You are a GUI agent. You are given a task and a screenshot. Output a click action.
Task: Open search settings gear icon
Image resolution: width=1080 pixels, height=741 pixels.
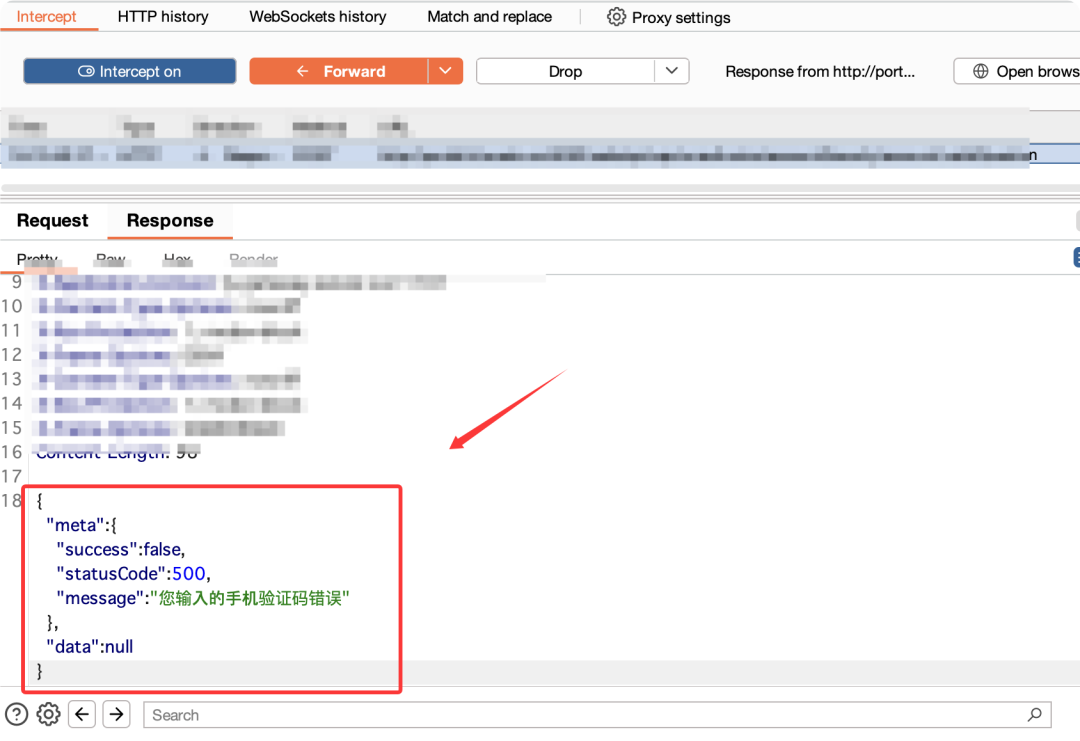48,714
